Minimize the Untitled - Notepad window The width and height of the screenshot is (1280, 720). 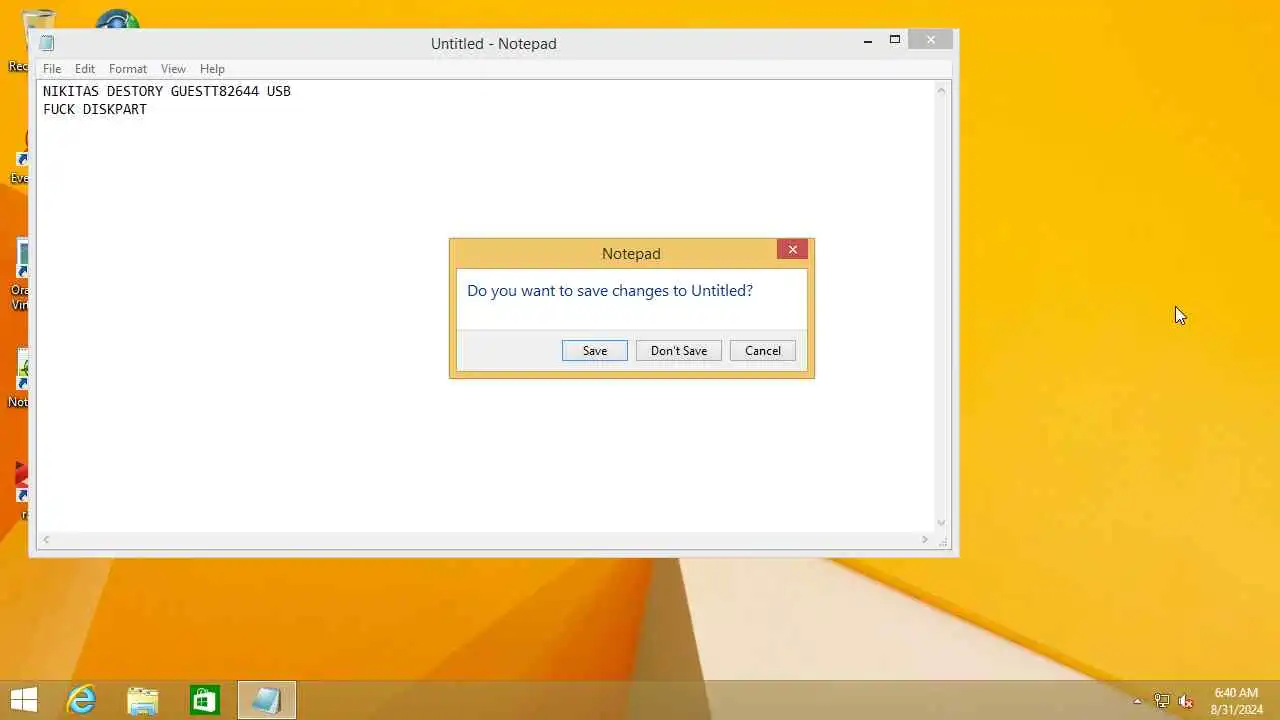tap(868, 41)
